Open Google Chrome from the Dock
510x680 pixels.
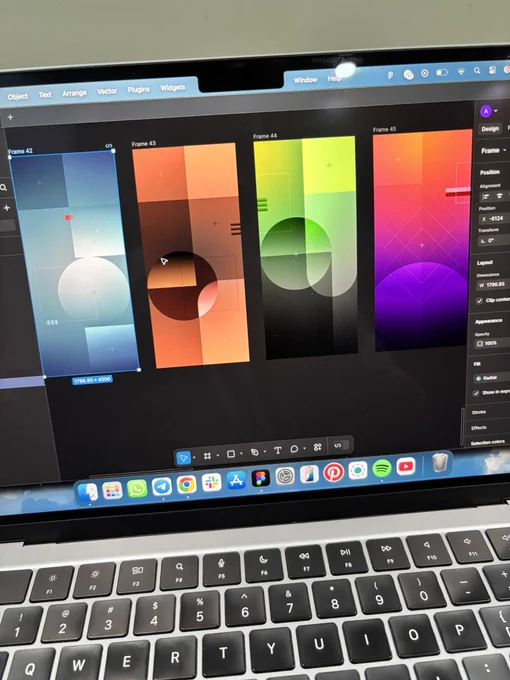(x=186, y=484)
